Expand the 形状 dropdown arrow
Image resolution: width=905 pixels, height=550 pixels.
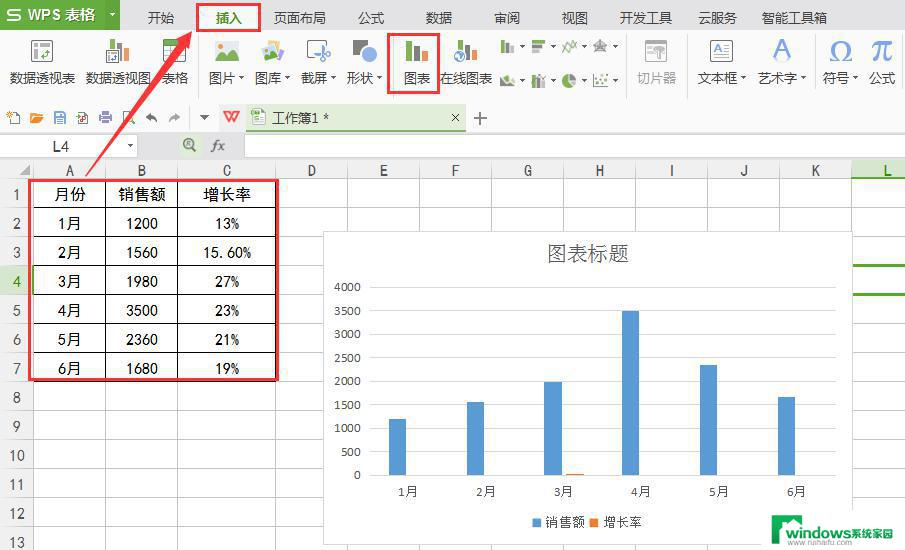pos(379,78)
